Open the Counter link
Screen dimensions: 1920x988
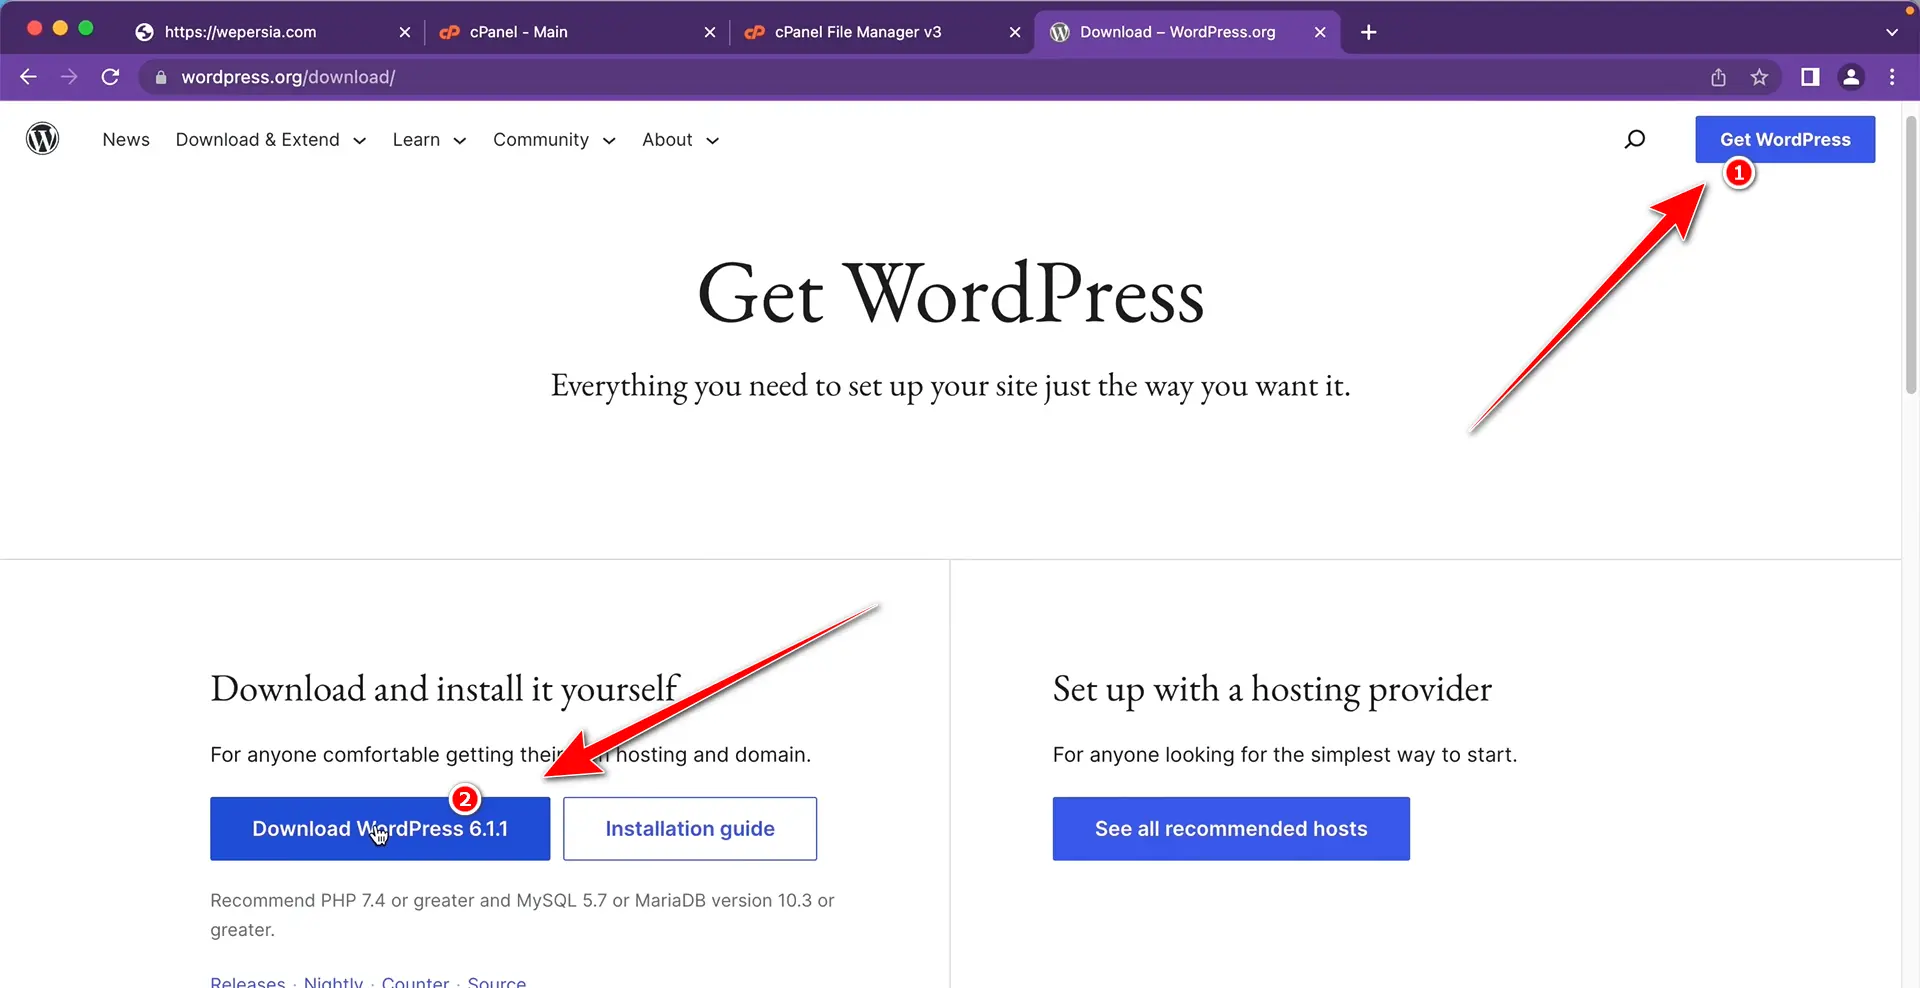click(x=415, y=982)
